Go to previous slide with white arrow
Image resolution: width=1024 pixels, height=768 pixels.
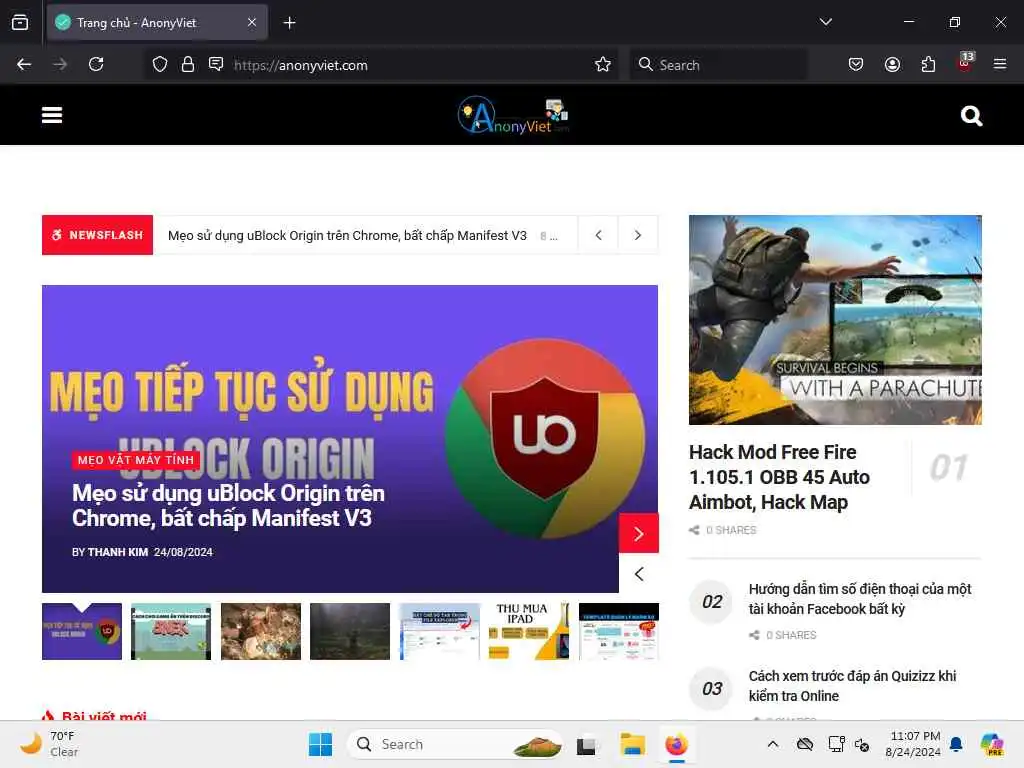pyautogui.click(x=639, y=574)
